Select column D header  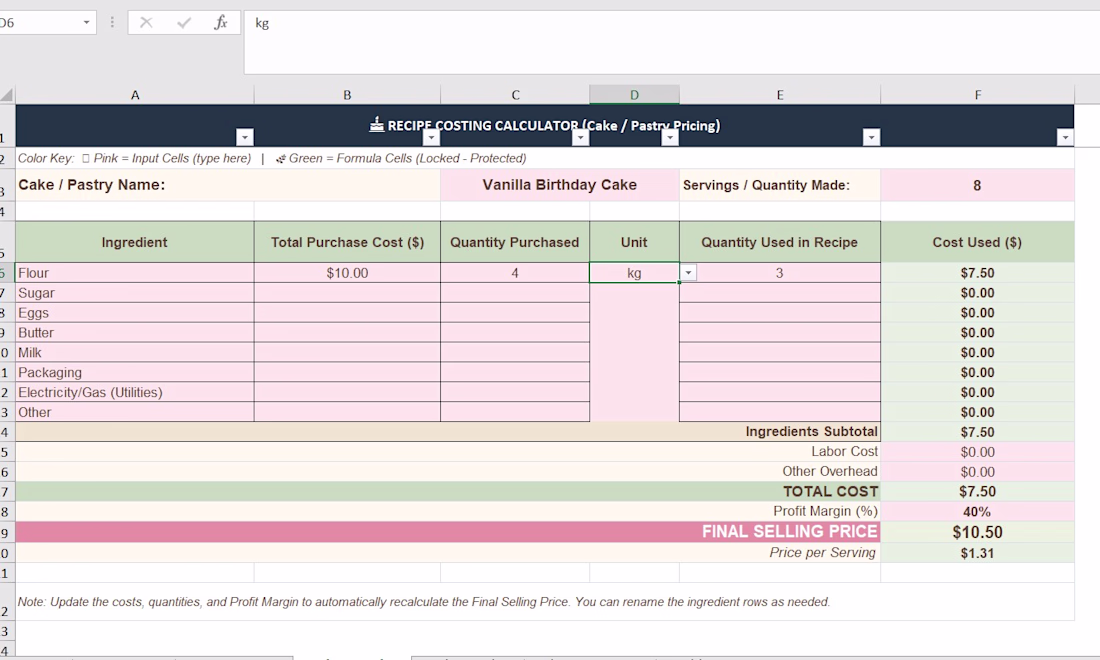coord(634,95)
